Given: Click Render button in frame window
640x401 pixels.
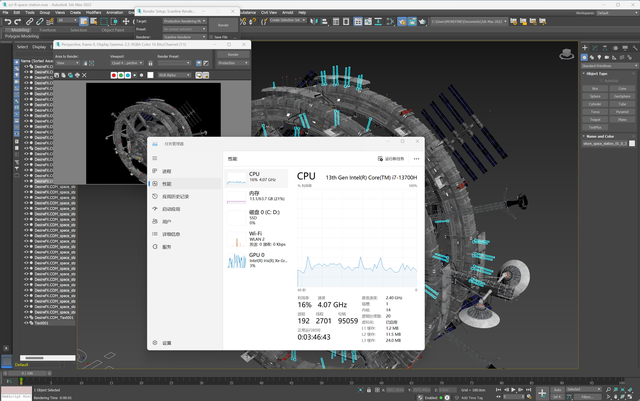Looking at the screenshot, I should [x=233, y=55].
